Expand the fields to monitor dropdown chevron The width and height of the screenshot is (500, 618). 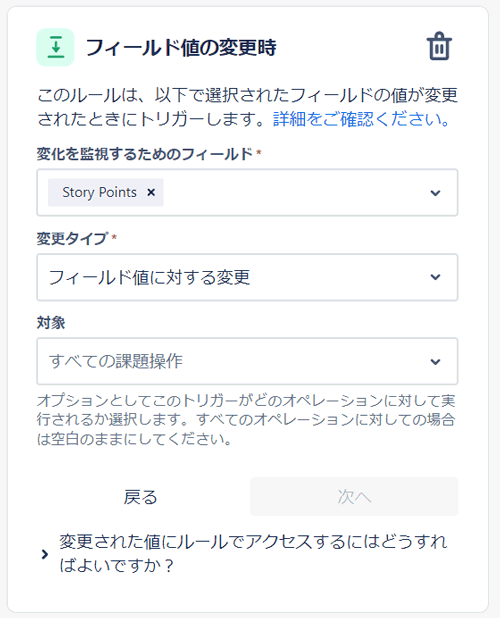pos(435,193)
